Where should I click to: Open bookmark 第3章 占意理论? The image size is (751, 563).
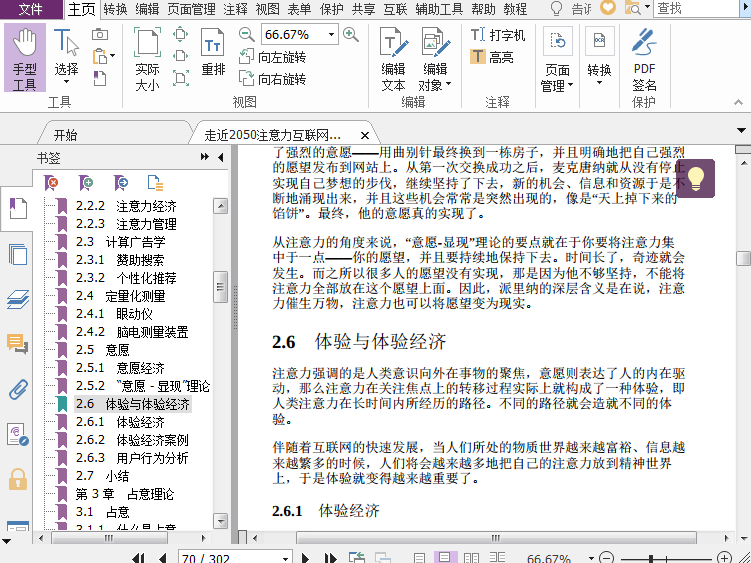pyautogui.click(x=125, y=494)
